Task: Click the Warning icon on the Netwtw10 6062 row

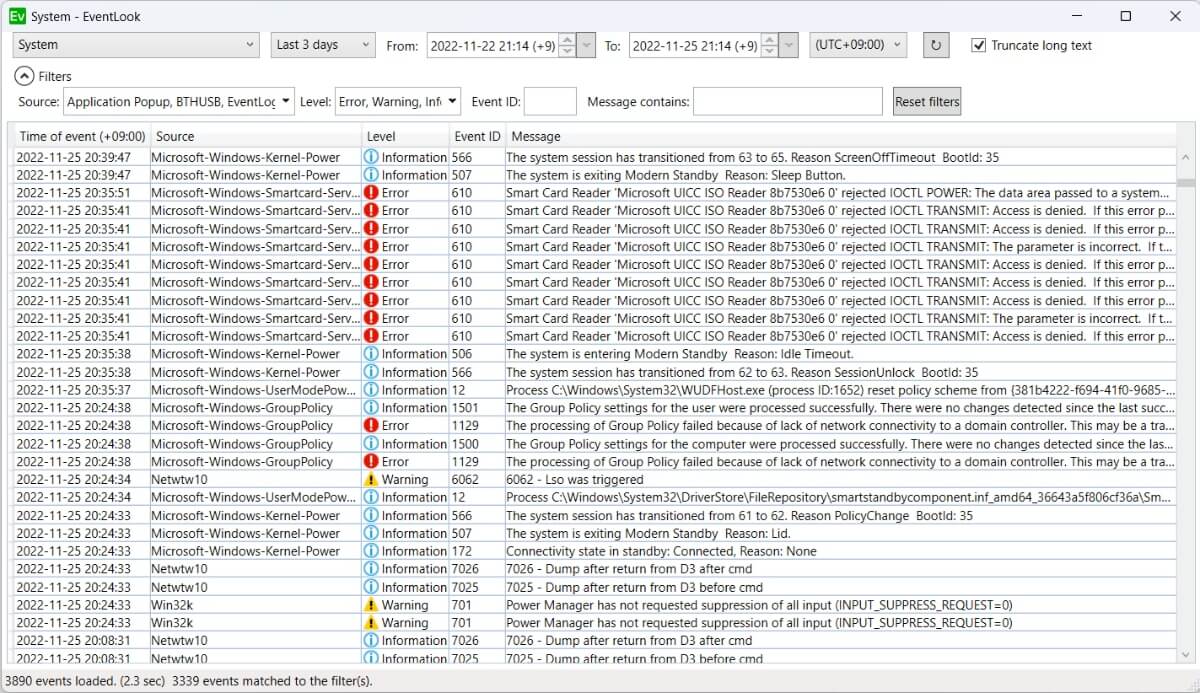Action: (371, 479)
